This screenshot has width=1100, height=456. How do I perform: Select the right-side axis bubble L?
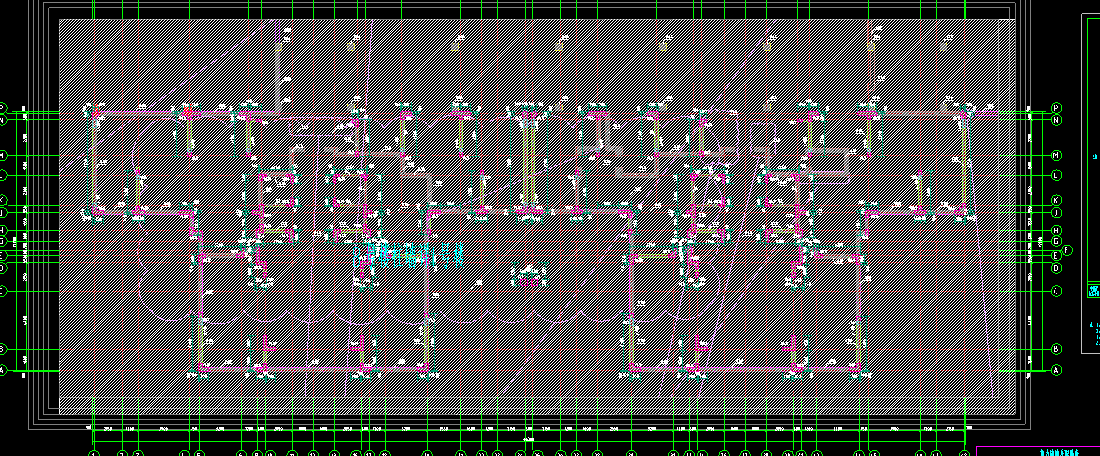pyautogui.click(x=1057, y=175)
